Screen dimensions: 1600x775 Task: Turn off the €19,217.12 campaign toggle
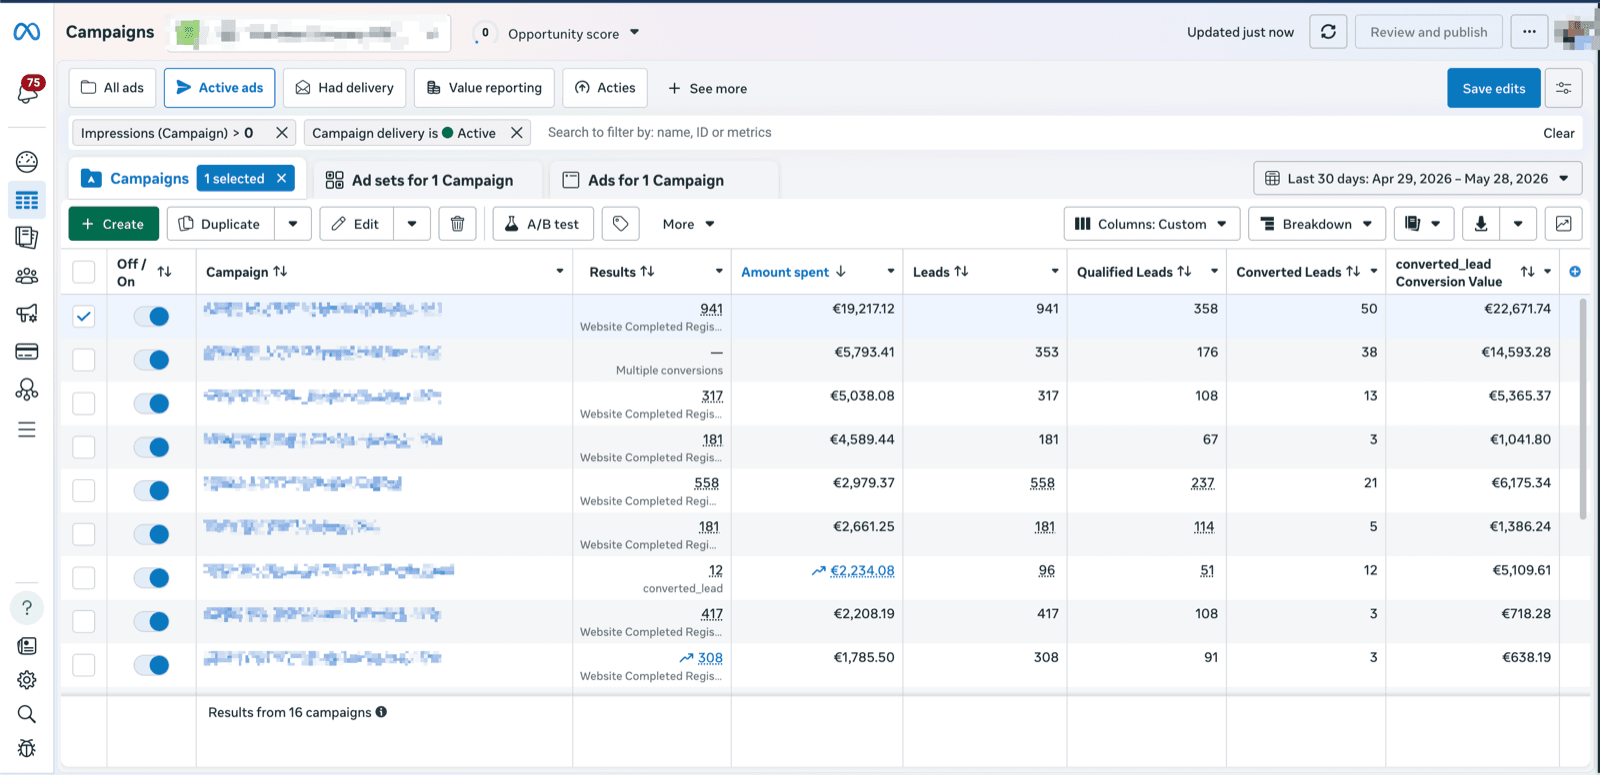(x=152, y=316)
